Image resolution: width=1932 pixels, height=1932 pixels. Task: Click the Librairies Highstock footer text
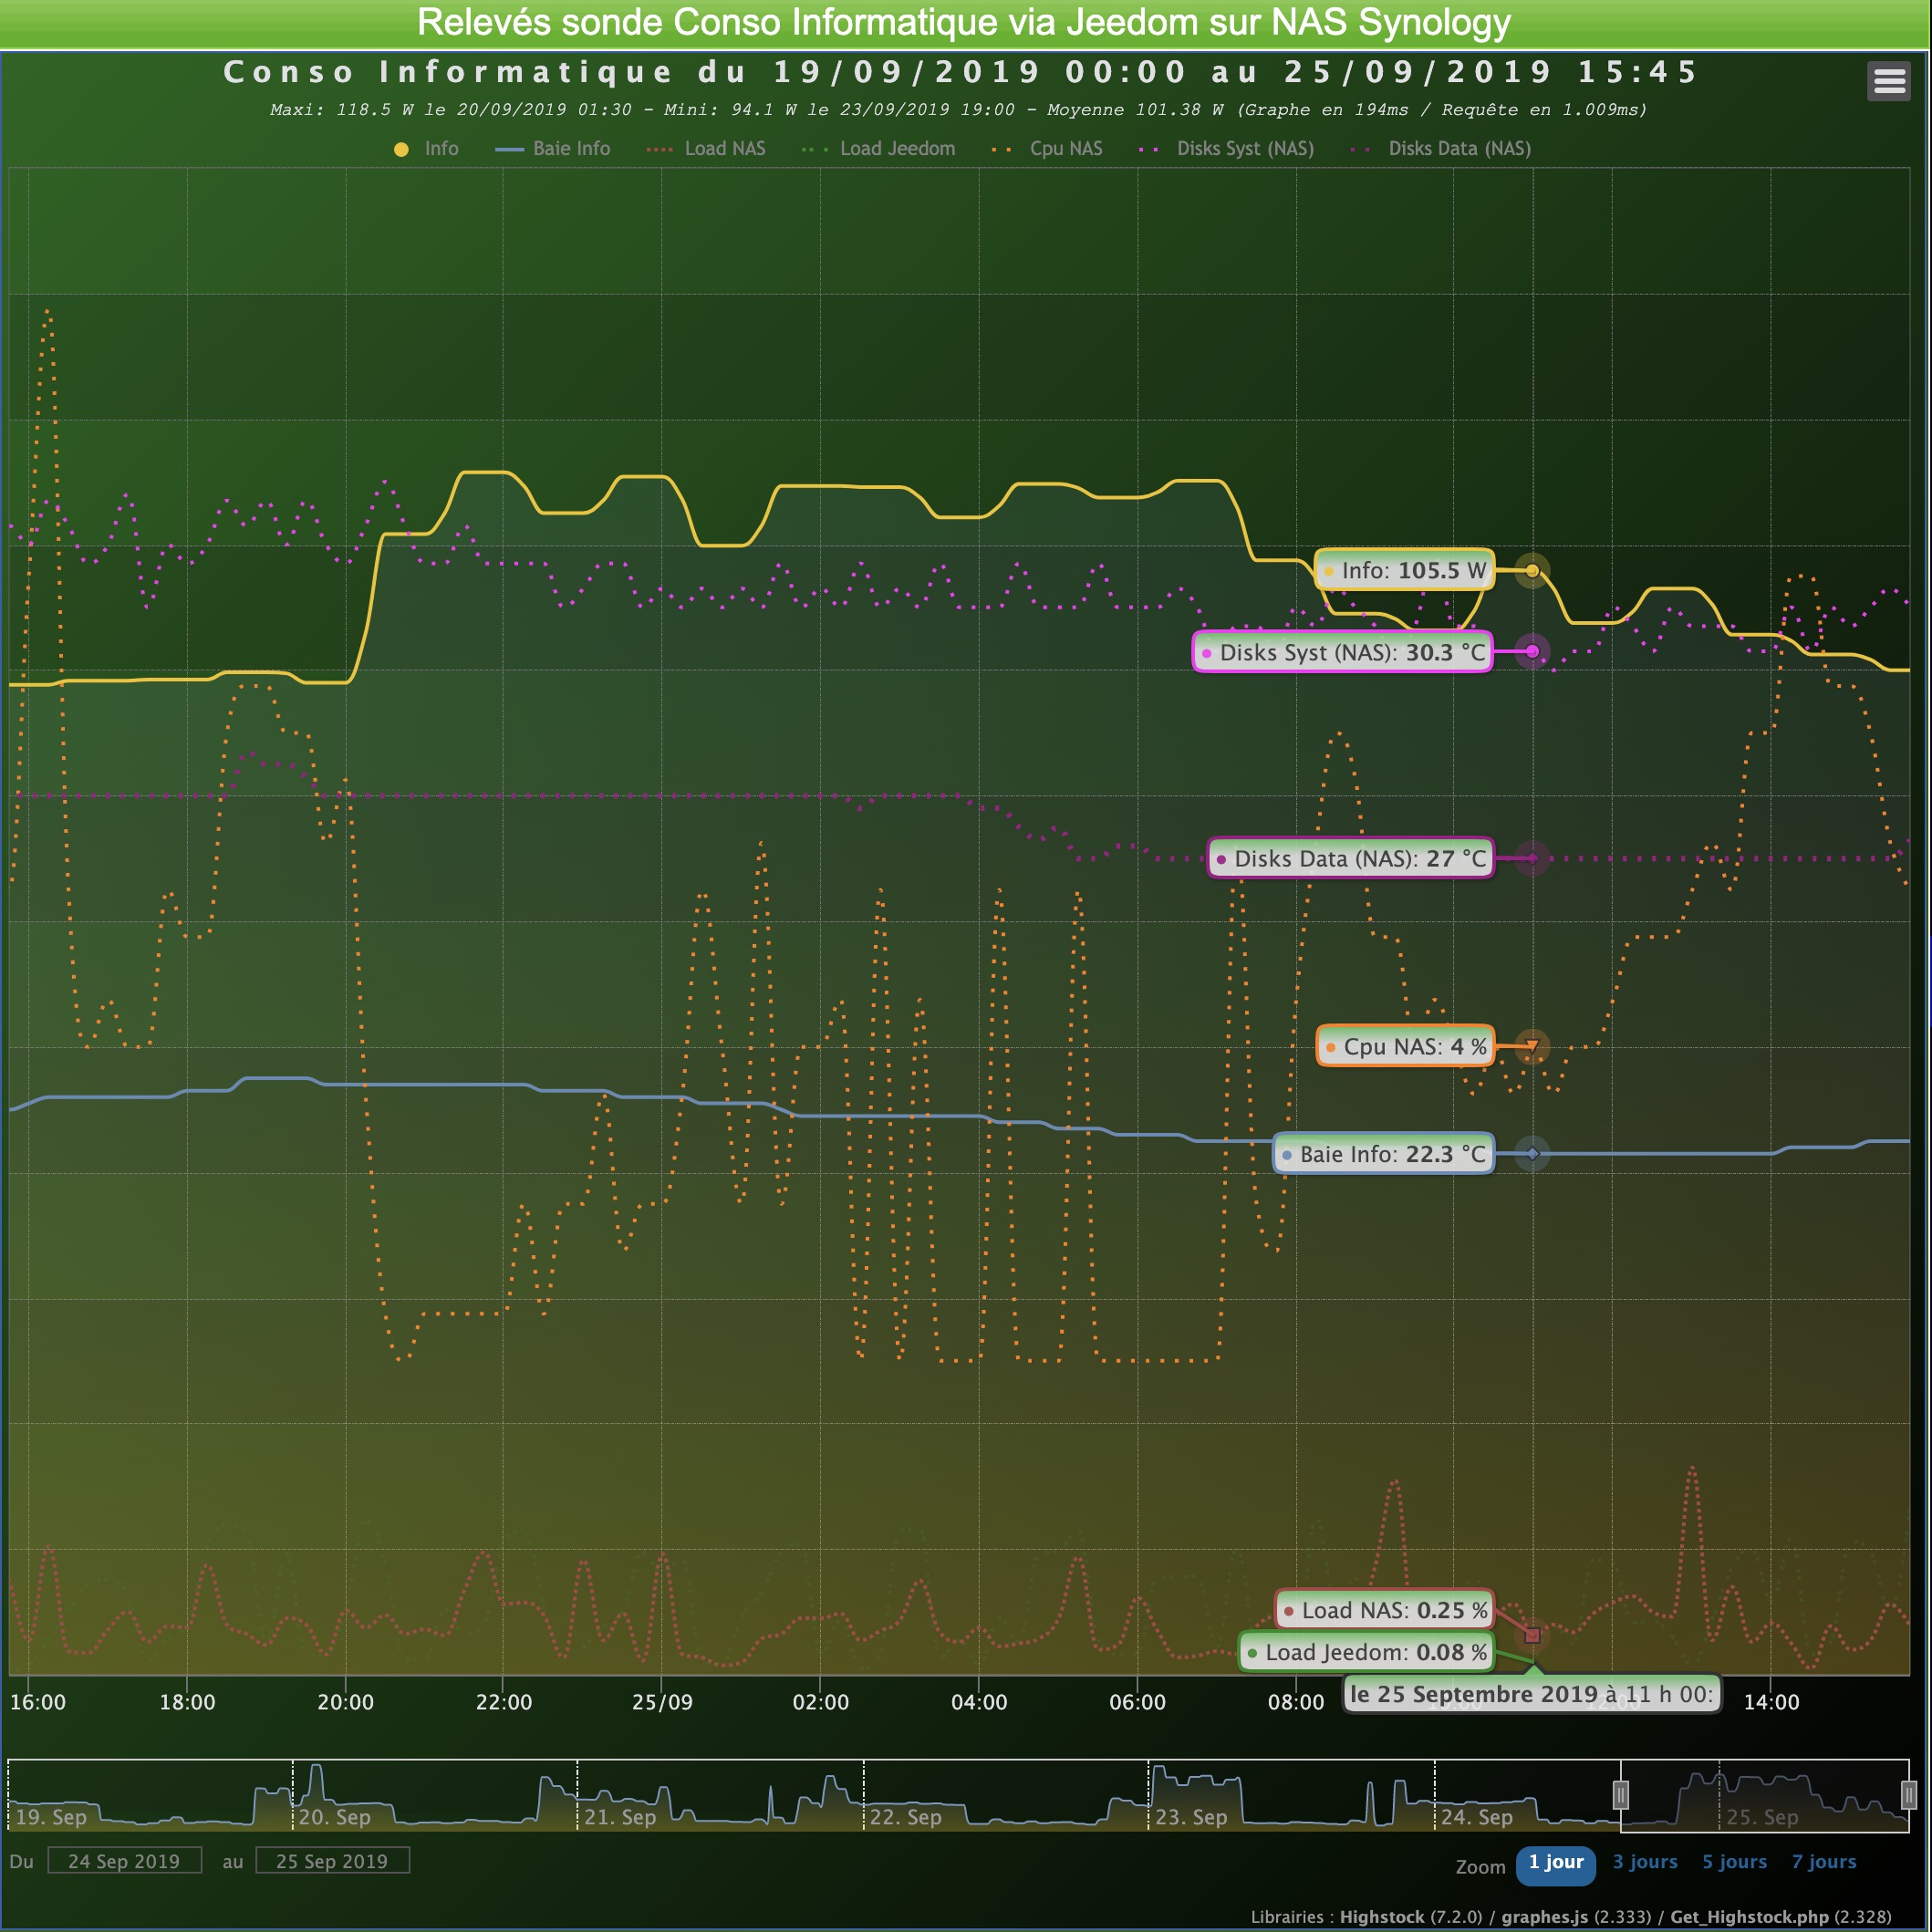click(1571, 1917)
